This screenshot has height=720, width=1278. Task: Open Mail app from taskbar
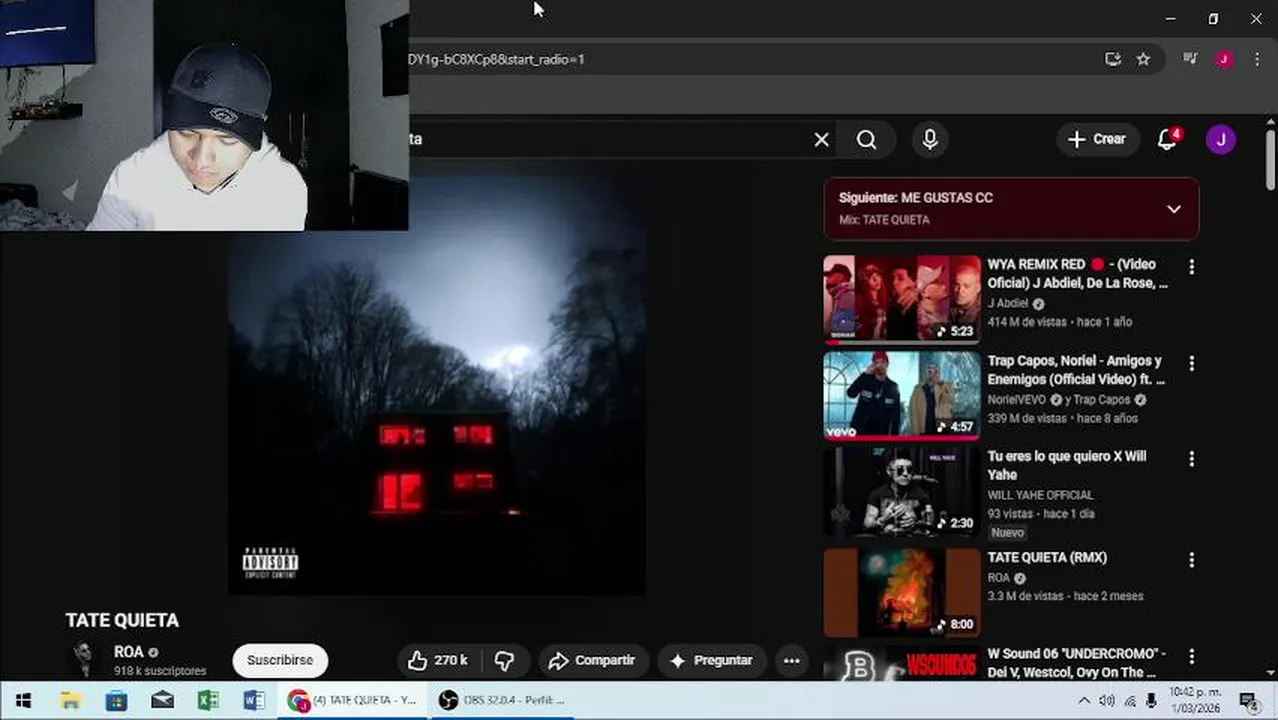162,700
